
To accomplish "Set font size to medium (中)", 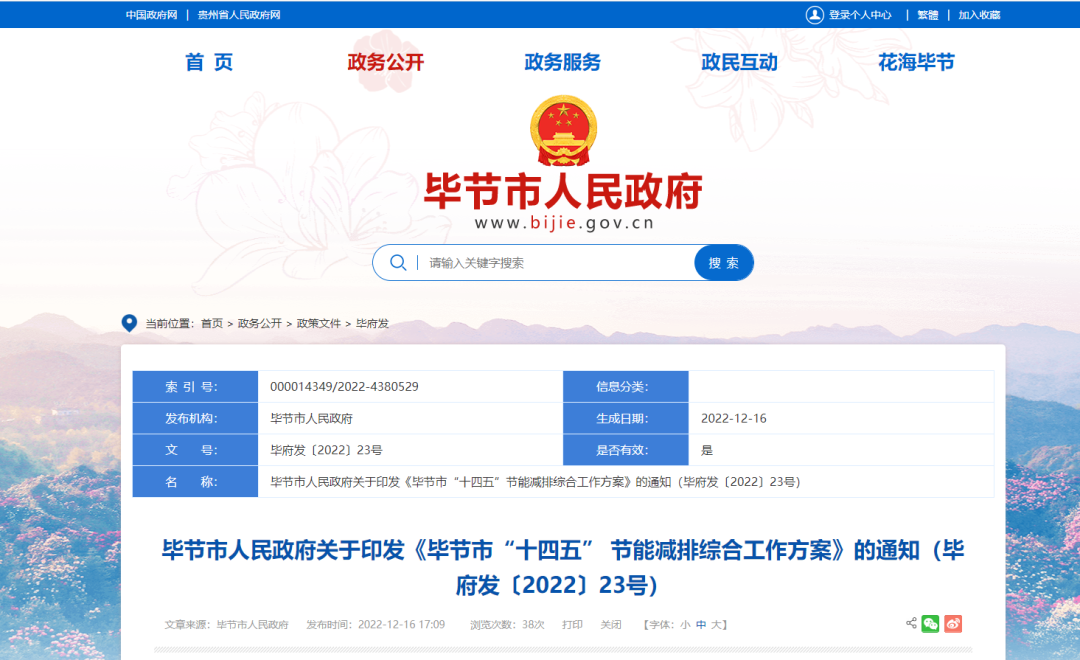I will (701, 625).
